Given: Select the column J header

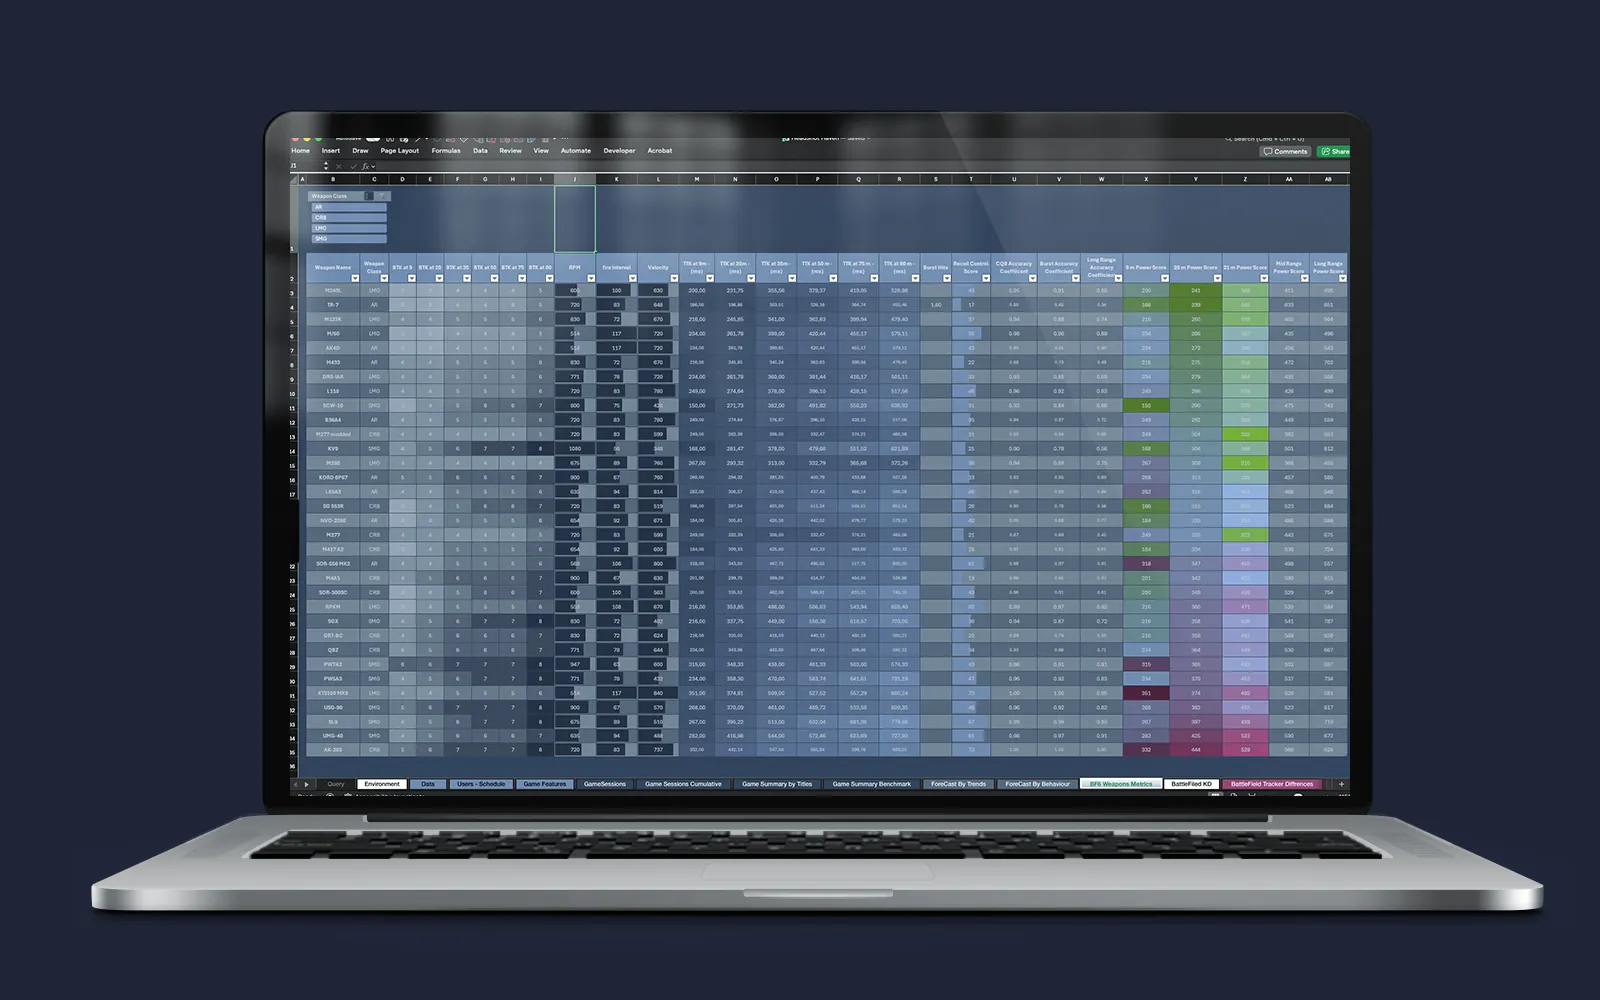Looking at the screenshot, I should pos(575,179).
